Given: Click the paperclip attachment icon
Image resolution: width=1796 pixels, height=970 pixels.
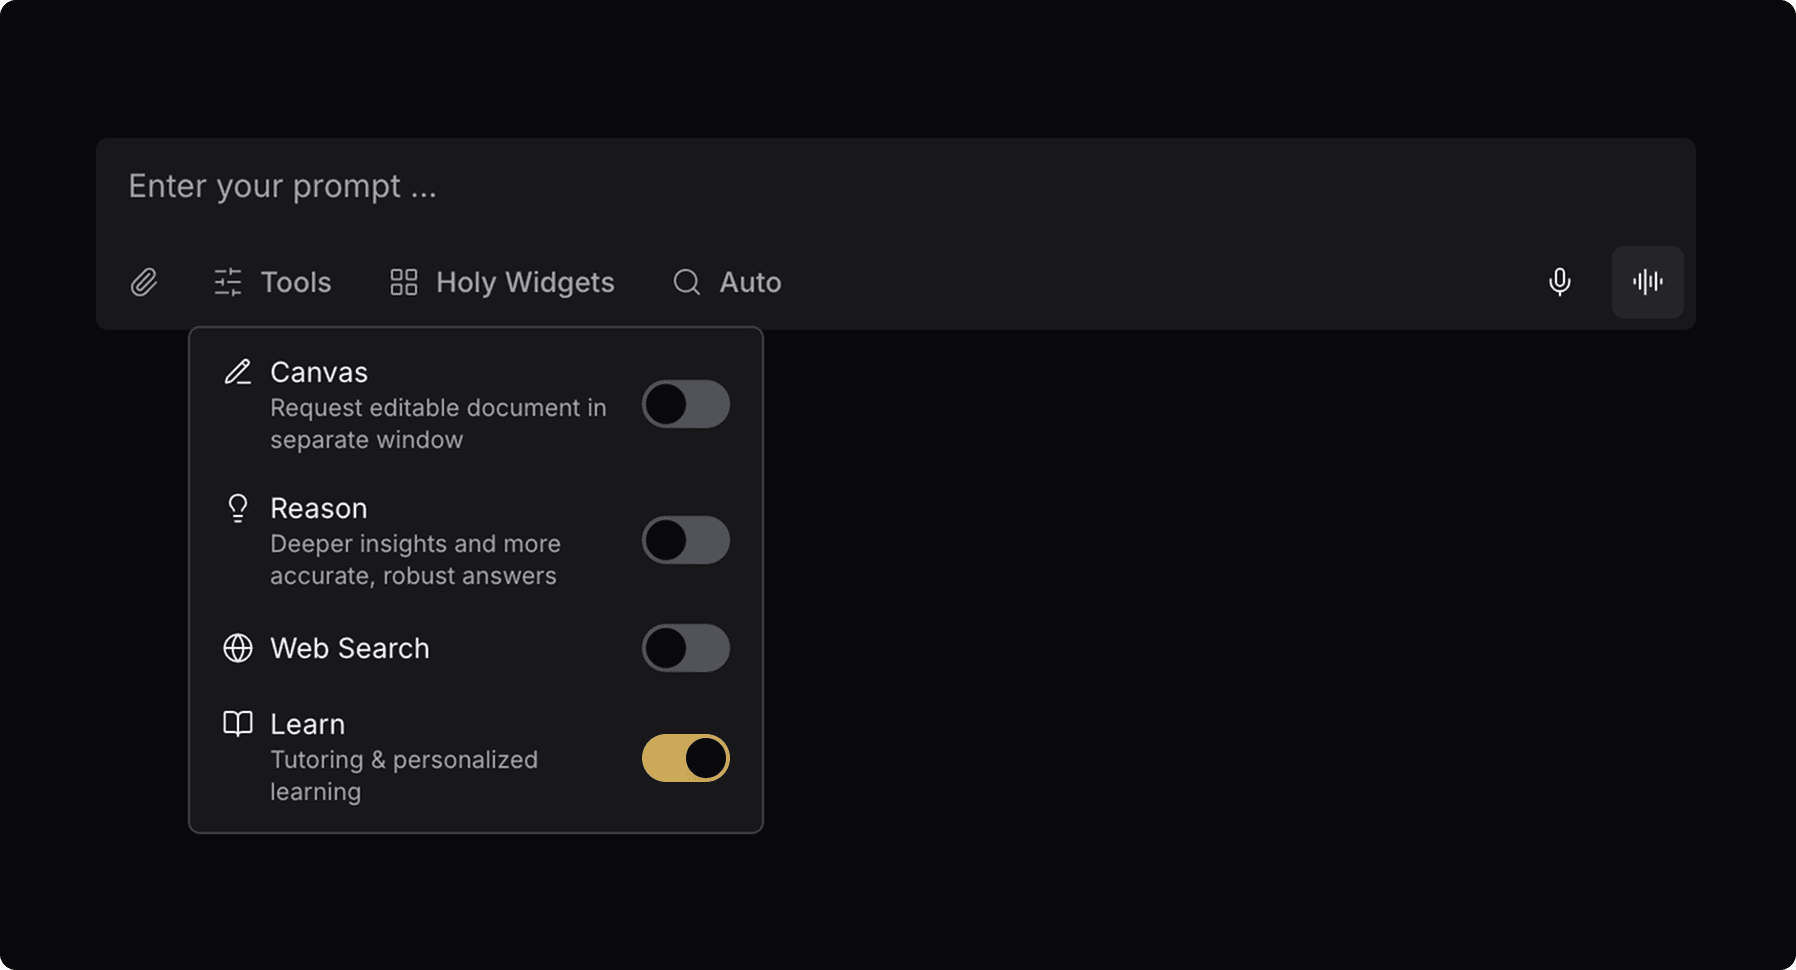Looking at the screenshot, I should (144, 283).
